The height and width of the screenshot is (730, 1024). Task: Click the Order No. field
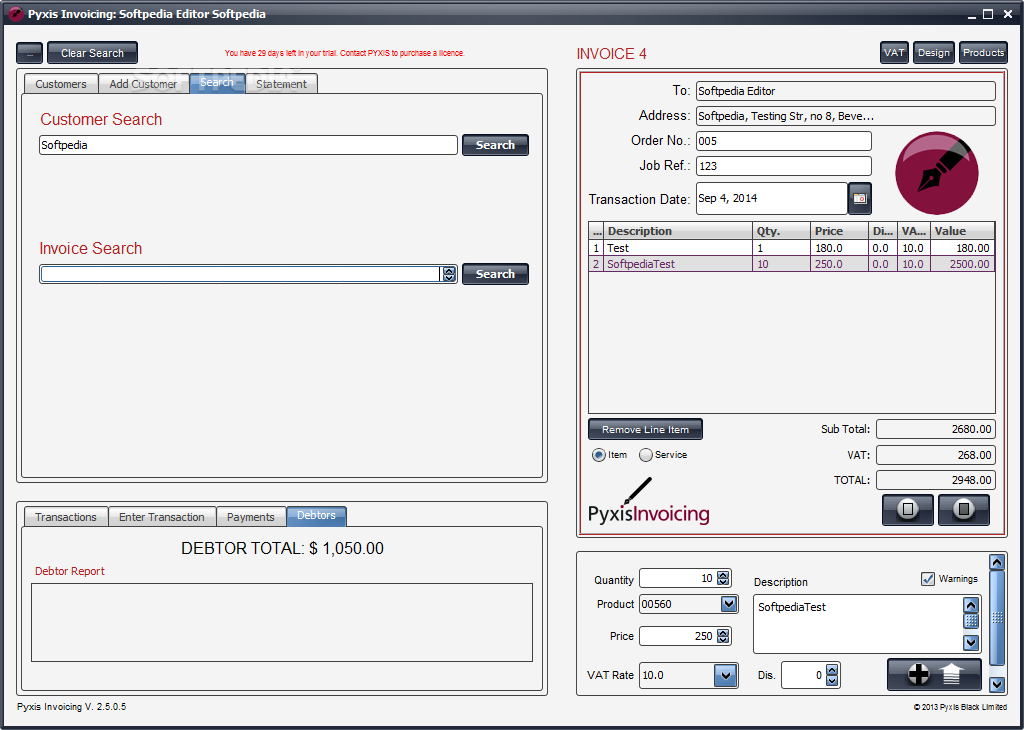(x=784, y=141)
